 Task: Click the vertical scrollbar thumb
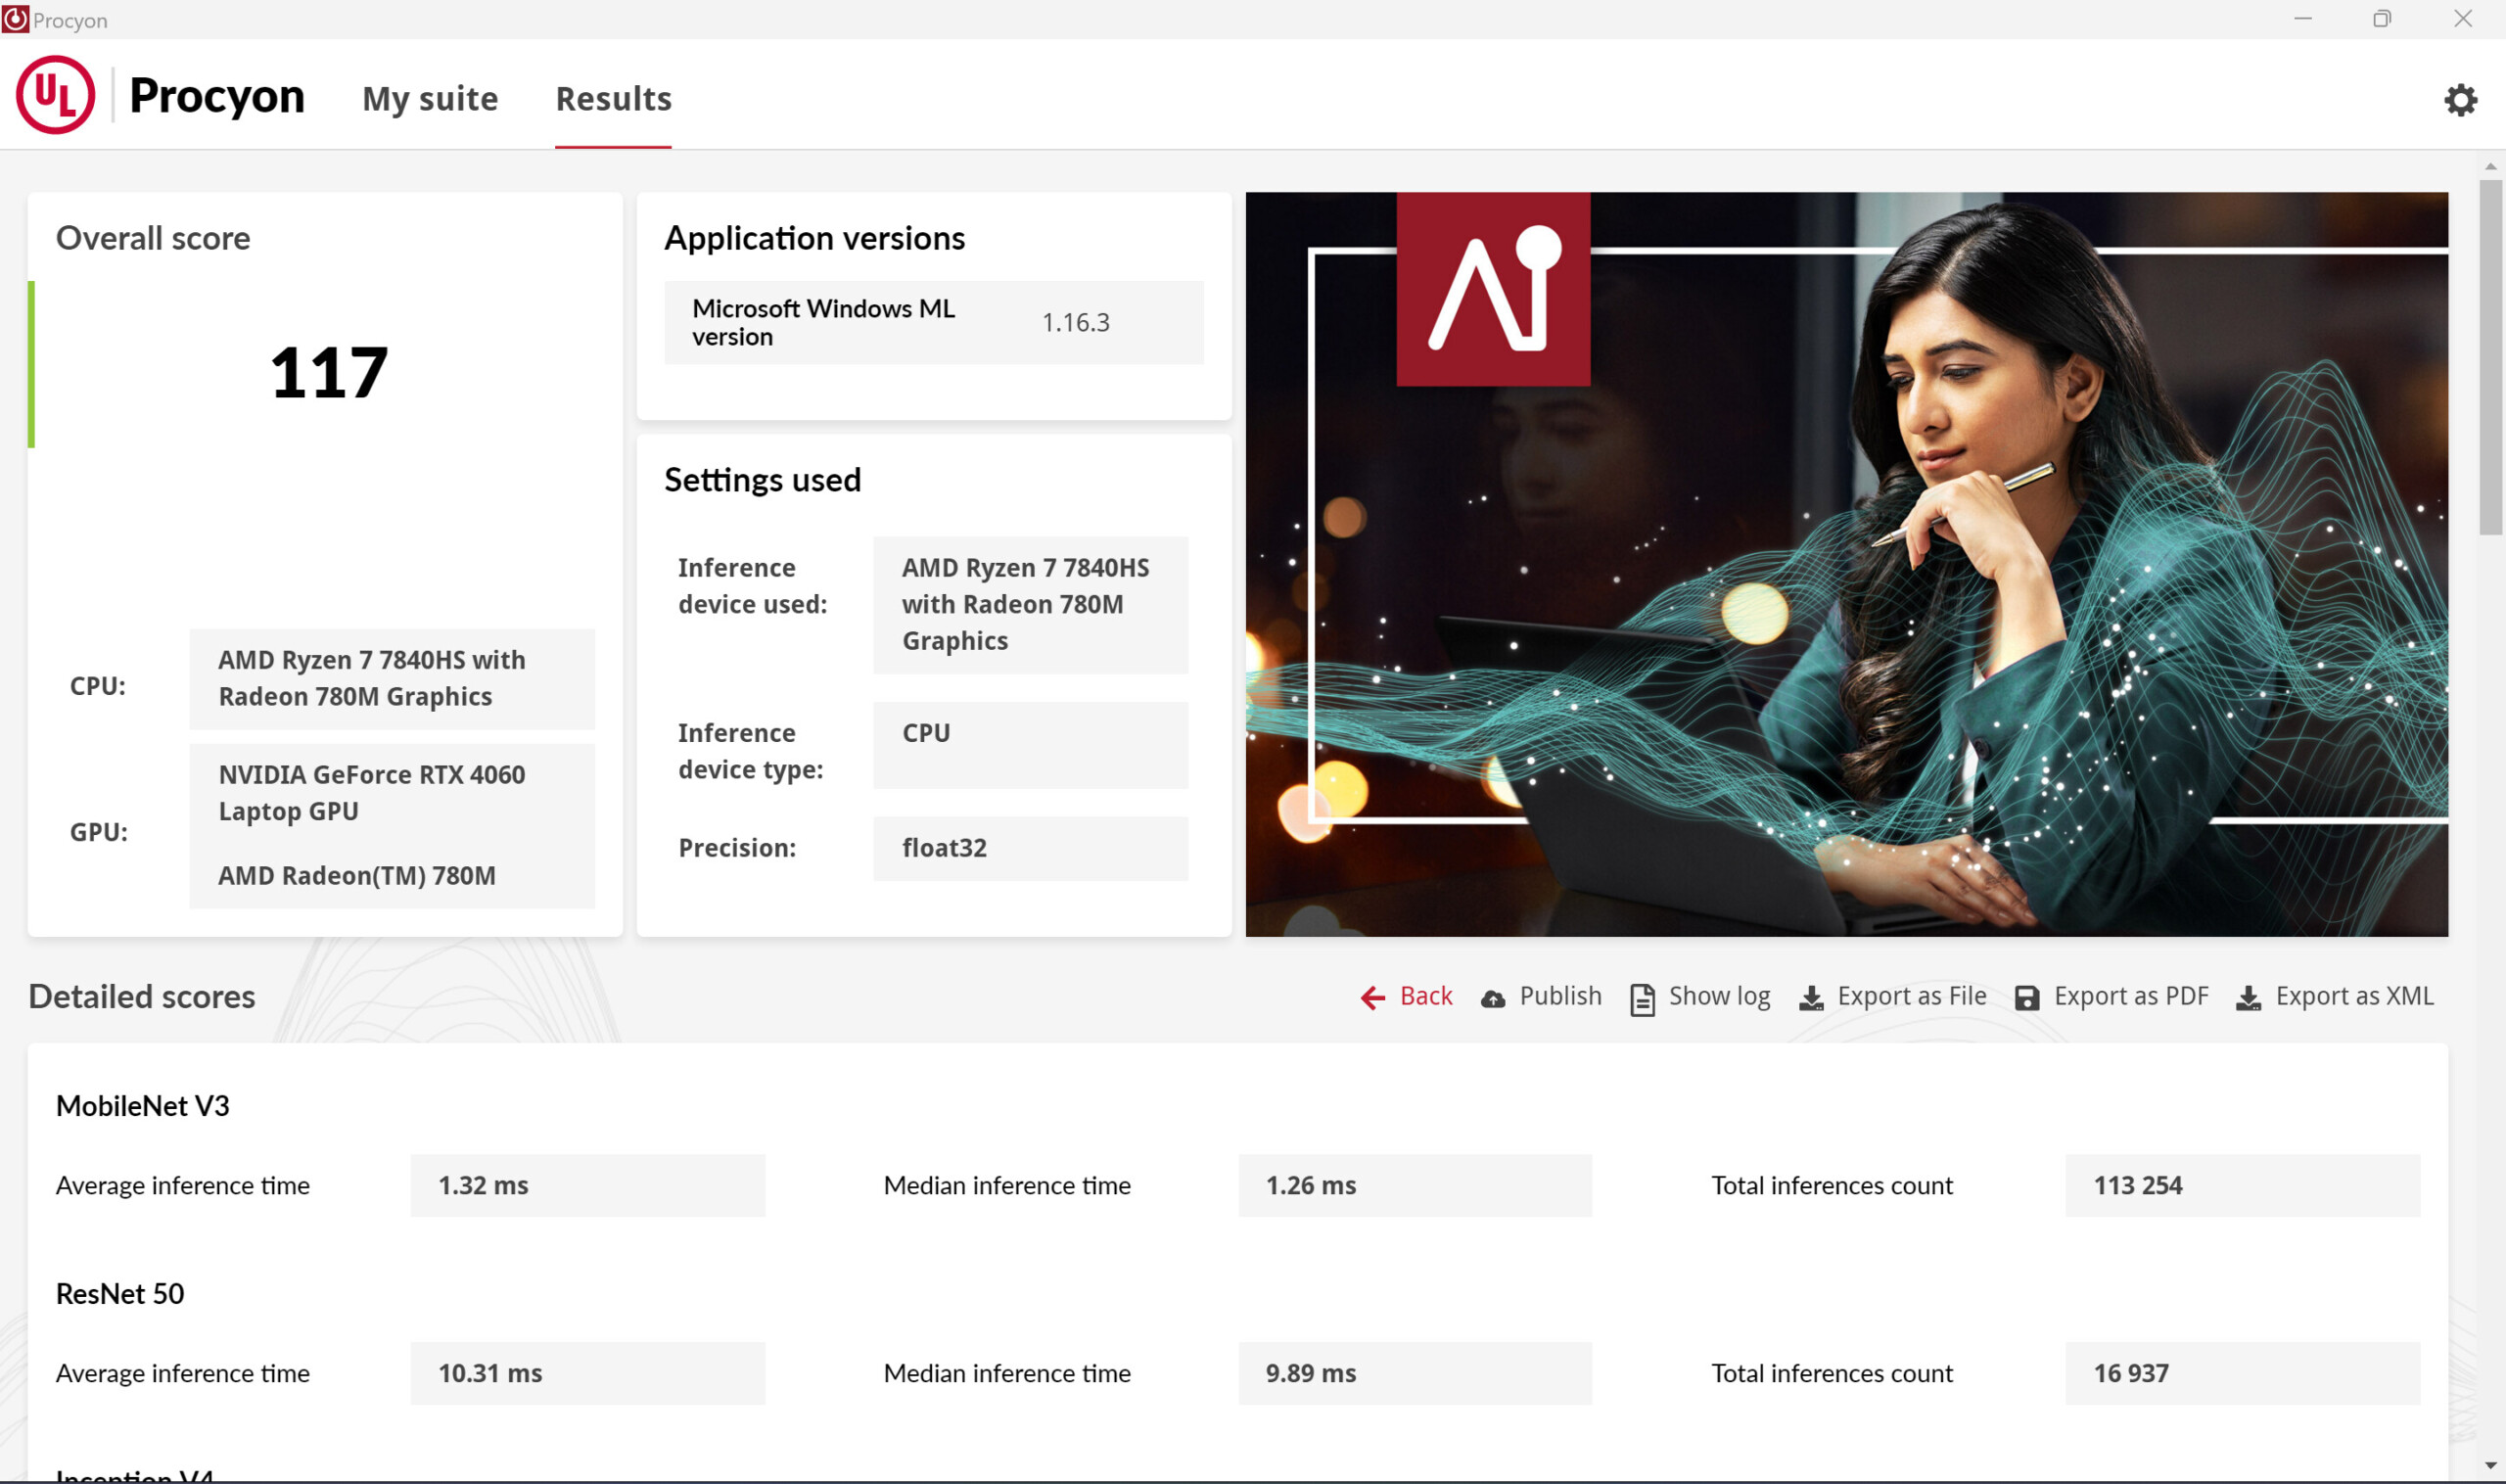point(2490,355)
